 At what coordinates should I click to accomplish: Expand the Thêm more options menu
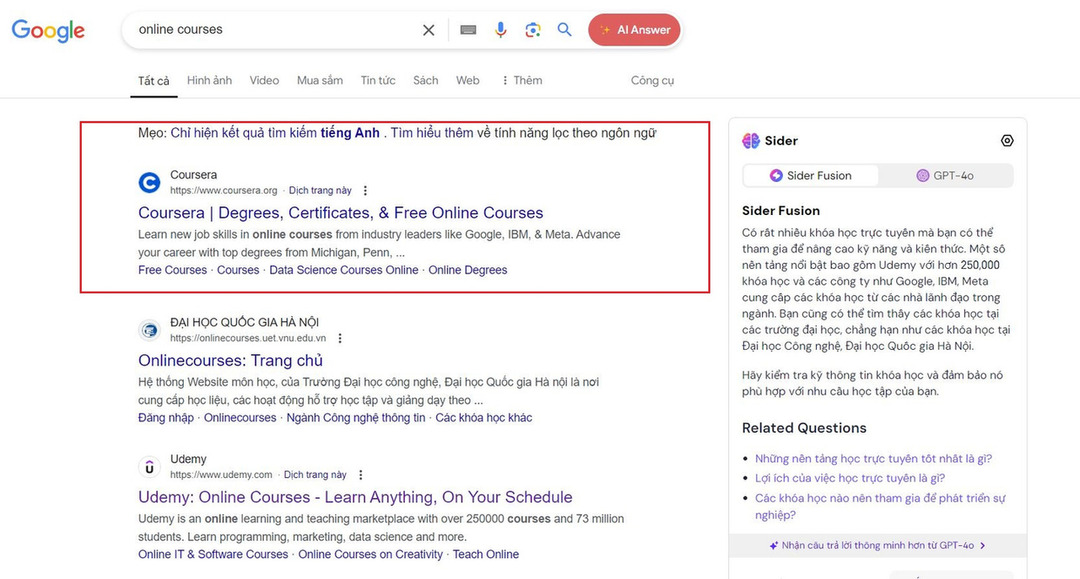pos(522,81)
